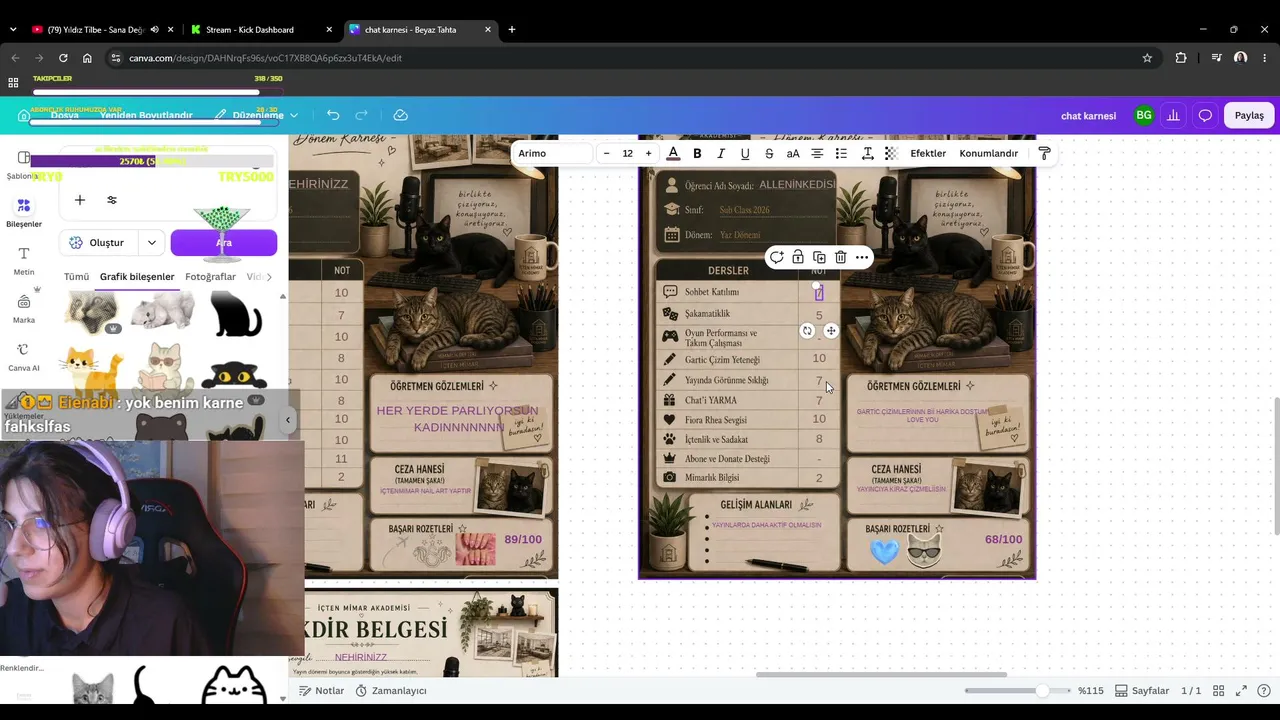
Task: Decrease the font size with minus
Action: [x=606, y=153]
